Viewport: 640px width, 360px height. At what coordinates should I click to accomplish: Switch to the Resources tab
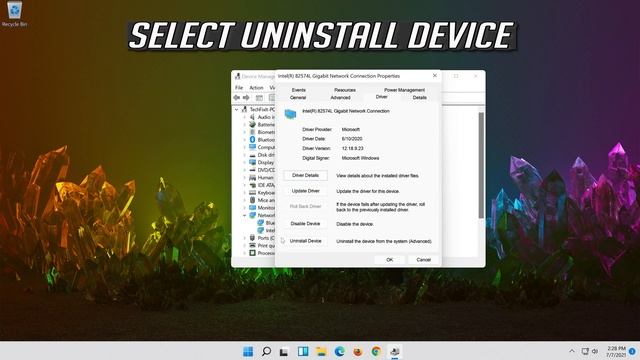(345, 90)
